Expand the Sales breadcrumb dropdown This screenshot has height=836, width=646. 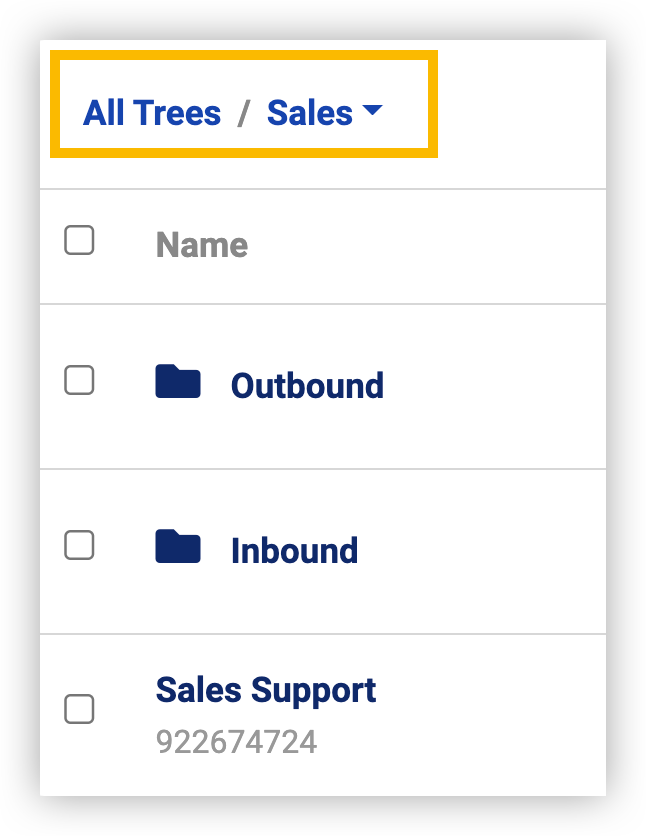(325, 112)
